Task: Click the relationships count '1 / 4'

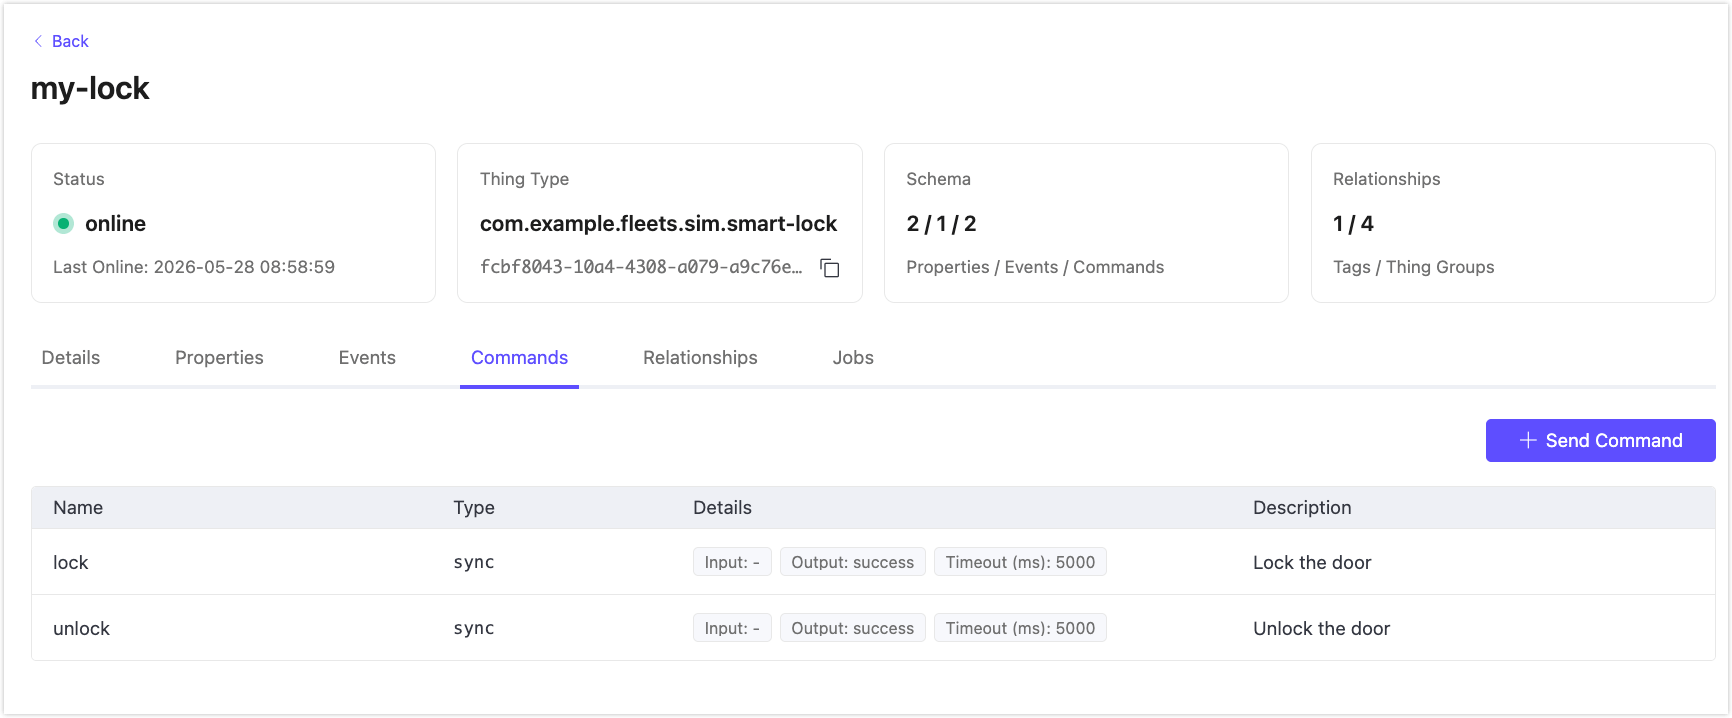Action: tap(1353, 224)
